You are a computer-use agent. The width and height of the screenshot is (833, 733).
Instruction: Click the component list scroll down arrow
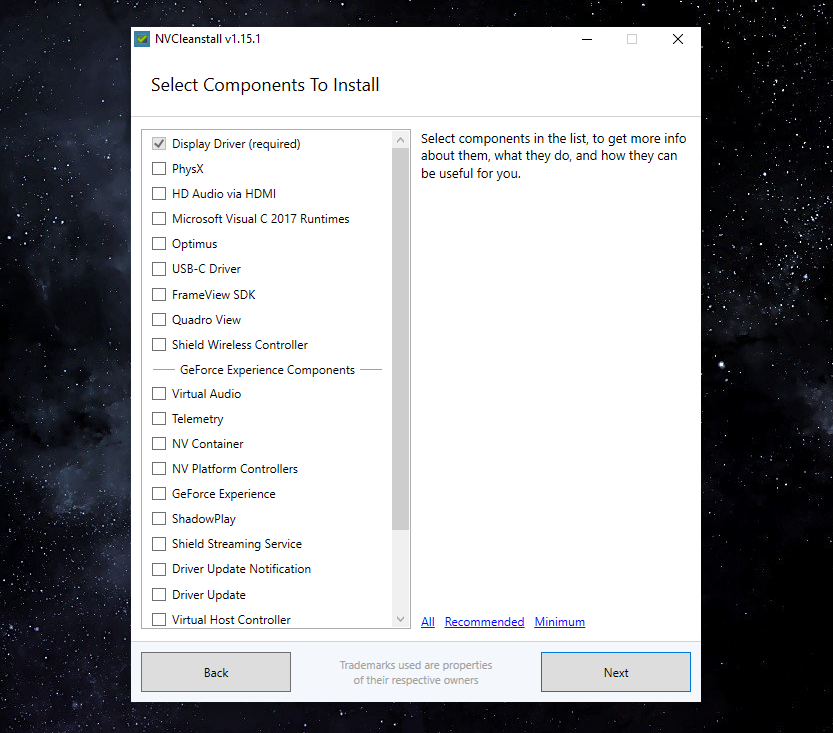click(401, 619)
